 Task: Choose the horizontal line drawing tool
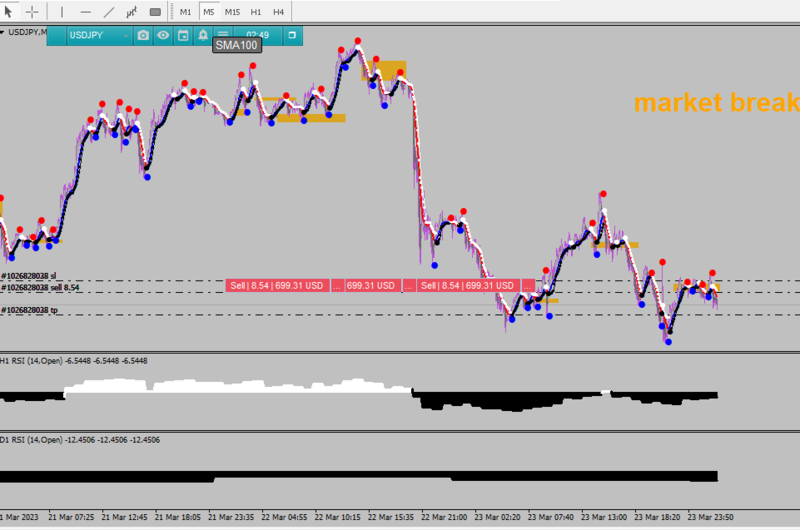(86, 12)
